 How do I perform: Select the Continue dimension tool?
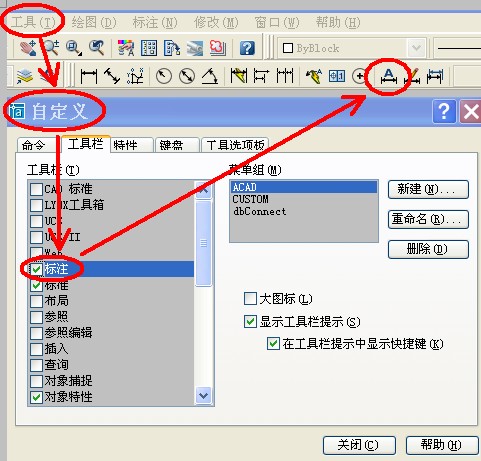285,76
